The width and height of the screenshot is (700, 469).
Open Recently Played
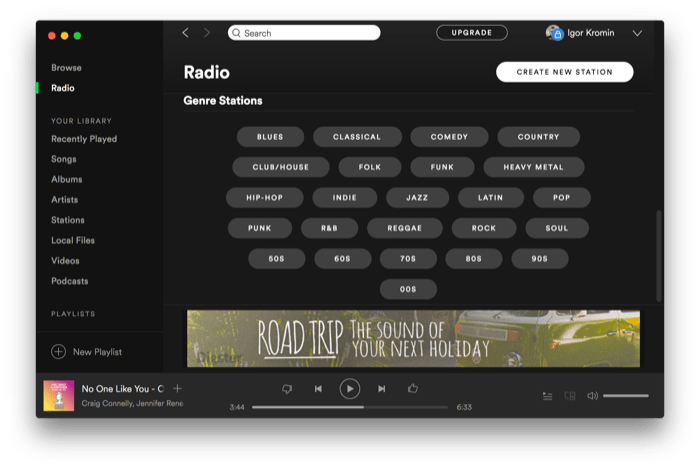tap(84, 139)
